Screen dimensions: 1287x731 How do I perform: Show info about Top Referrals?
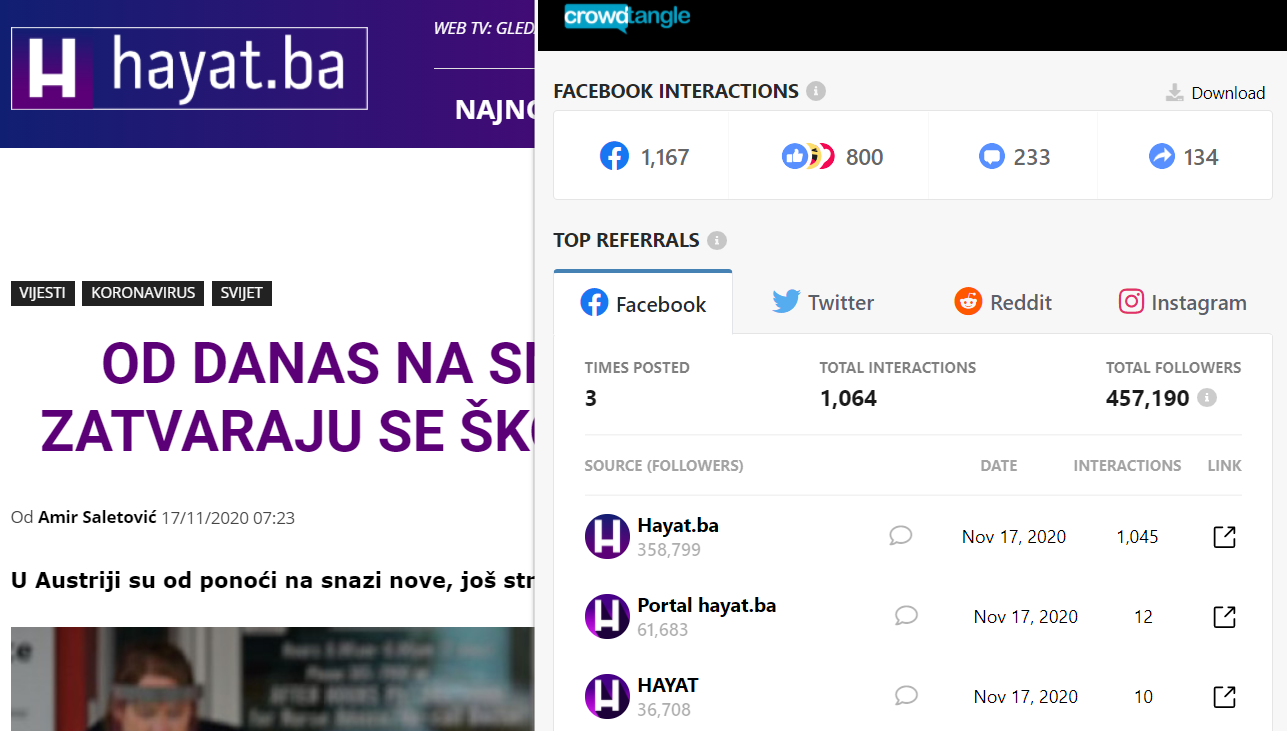click(717, 241)
